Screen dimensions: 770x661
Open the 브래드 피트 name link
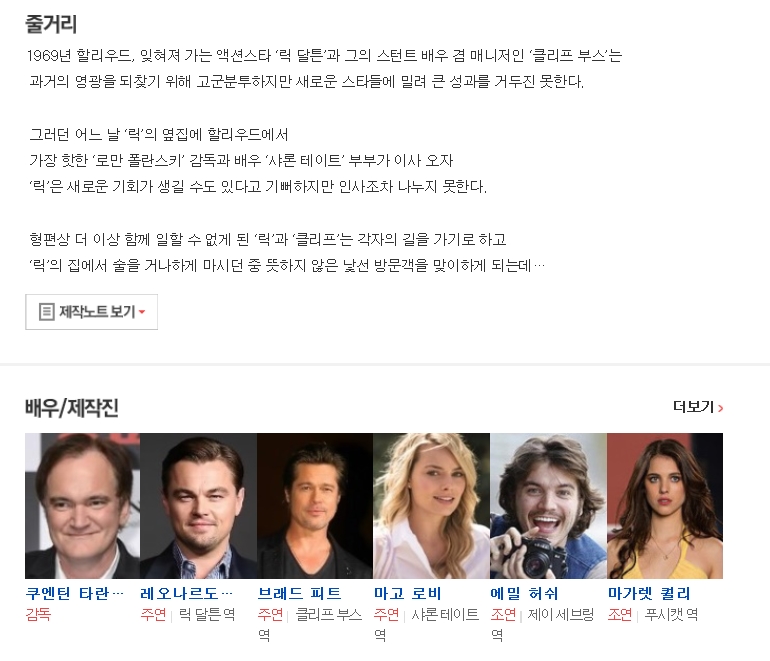tap(300, 593)
